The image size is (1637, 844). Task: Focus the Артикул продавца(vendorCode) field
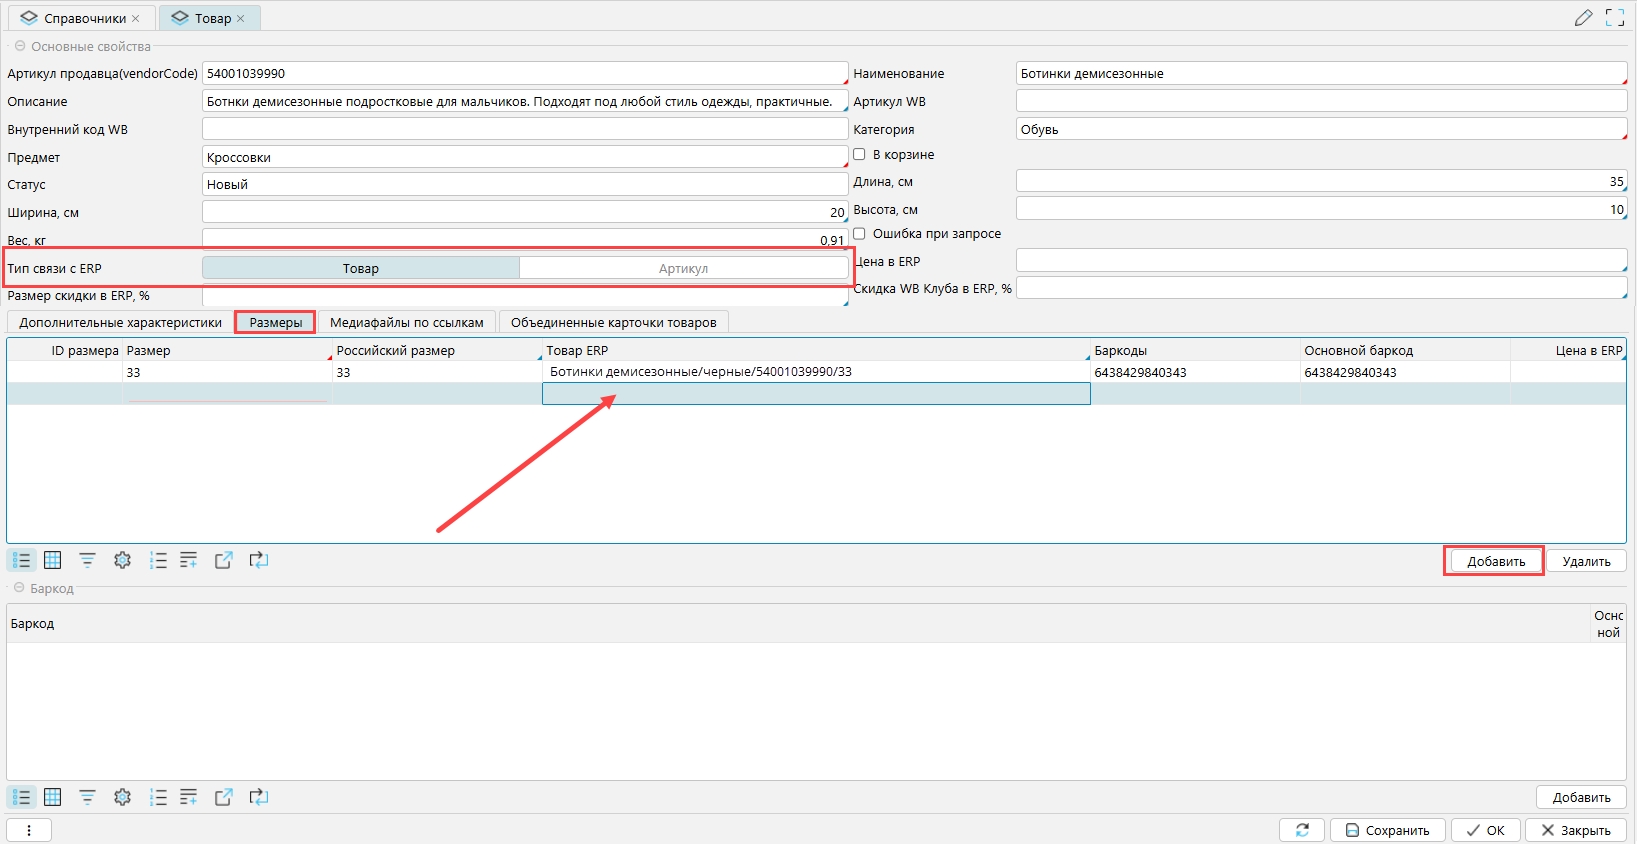[x=525, y=73]
